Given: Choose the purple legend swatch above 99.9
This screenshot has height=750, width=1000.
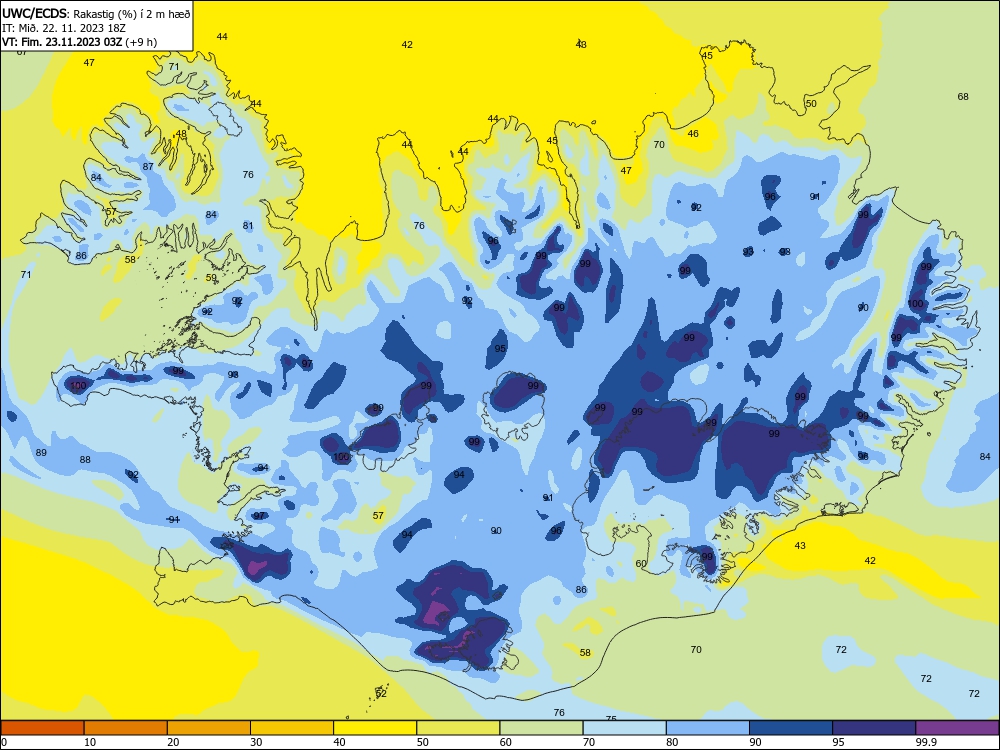Looking at the screenshot, I should [x=957, y=728].
